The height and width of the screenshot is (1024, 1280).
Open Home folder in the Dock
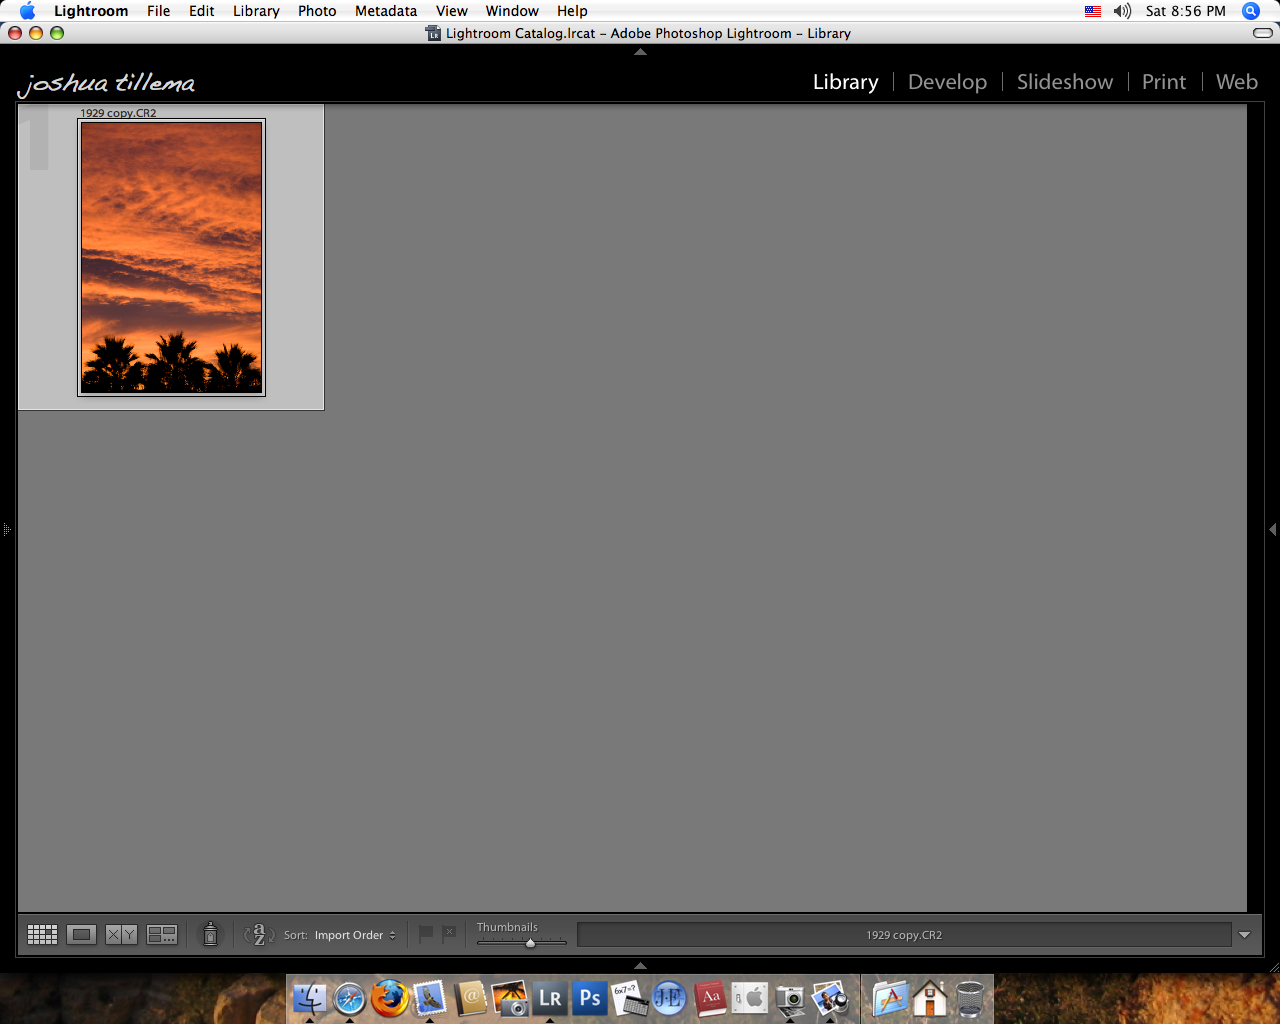click(x=929, y=998)
